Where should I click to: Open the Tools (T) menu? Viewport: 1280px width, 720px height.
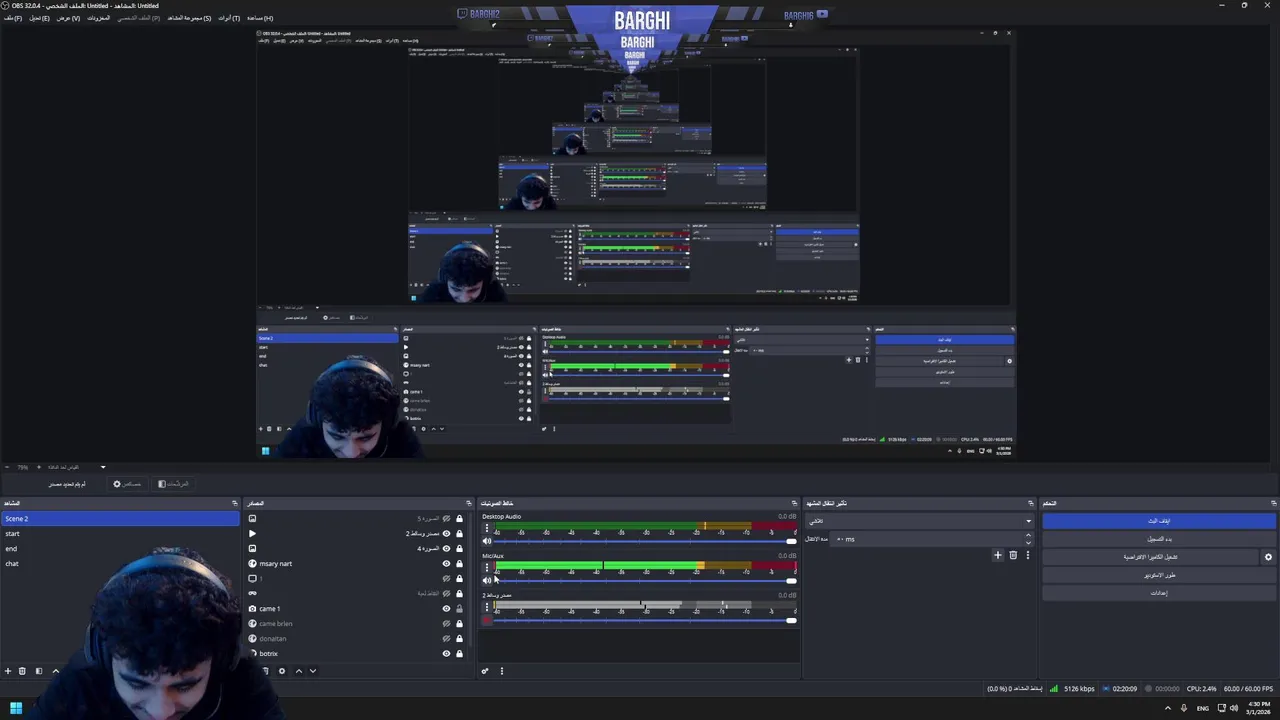tap(229, 18)
